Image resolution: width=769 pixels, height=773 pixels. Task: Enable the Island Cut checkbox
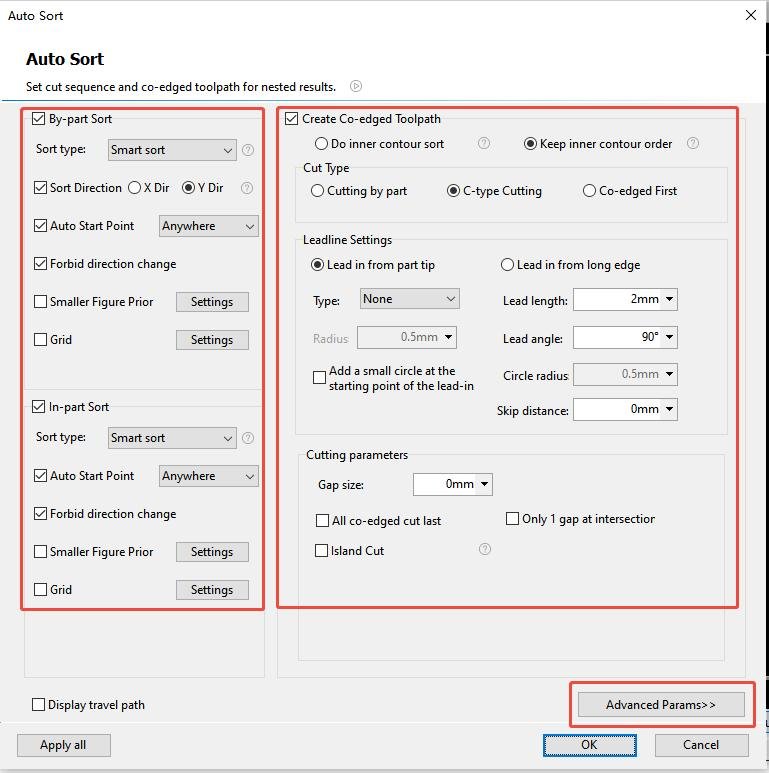click(321, 551)
